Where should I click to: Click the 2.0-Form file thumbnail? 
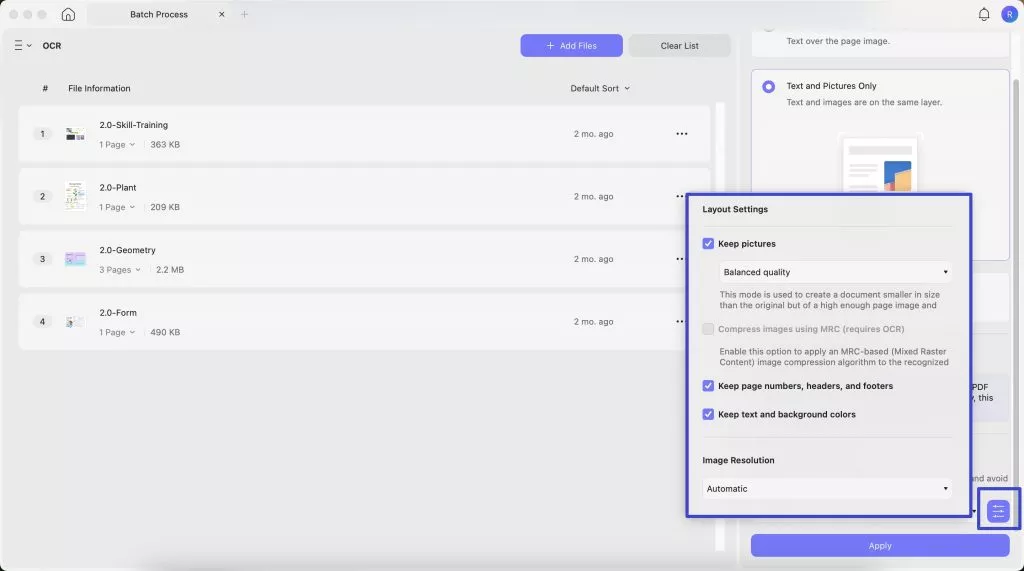(75, 321)
